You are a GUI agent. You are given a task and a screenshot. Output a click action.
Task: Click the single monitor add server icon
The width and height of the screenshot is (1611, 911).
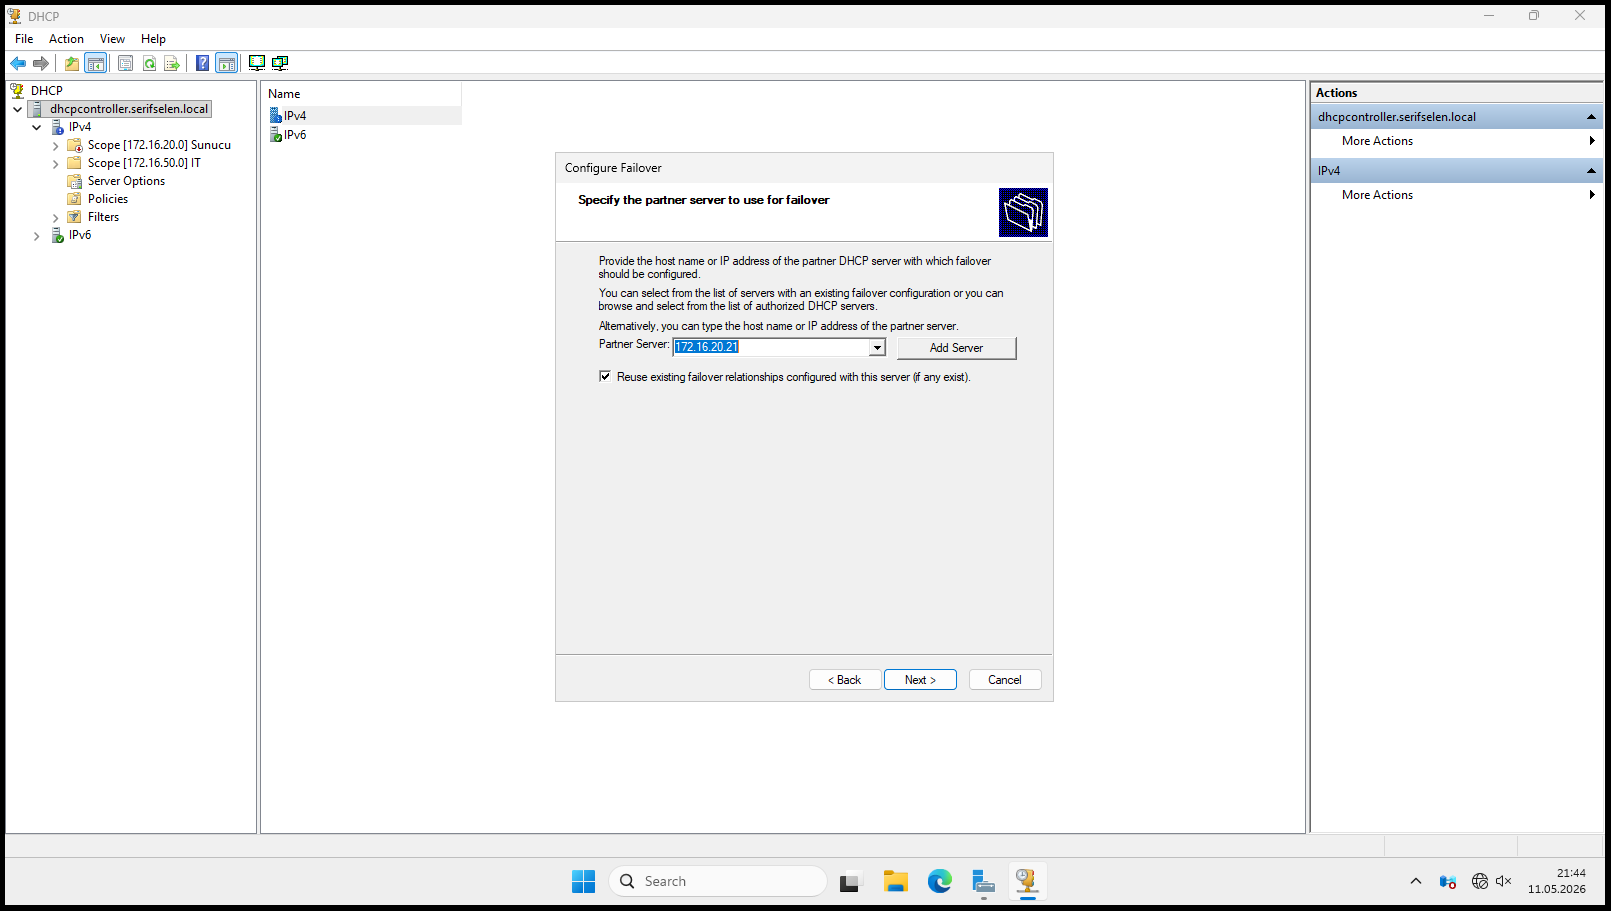point(257,63)
